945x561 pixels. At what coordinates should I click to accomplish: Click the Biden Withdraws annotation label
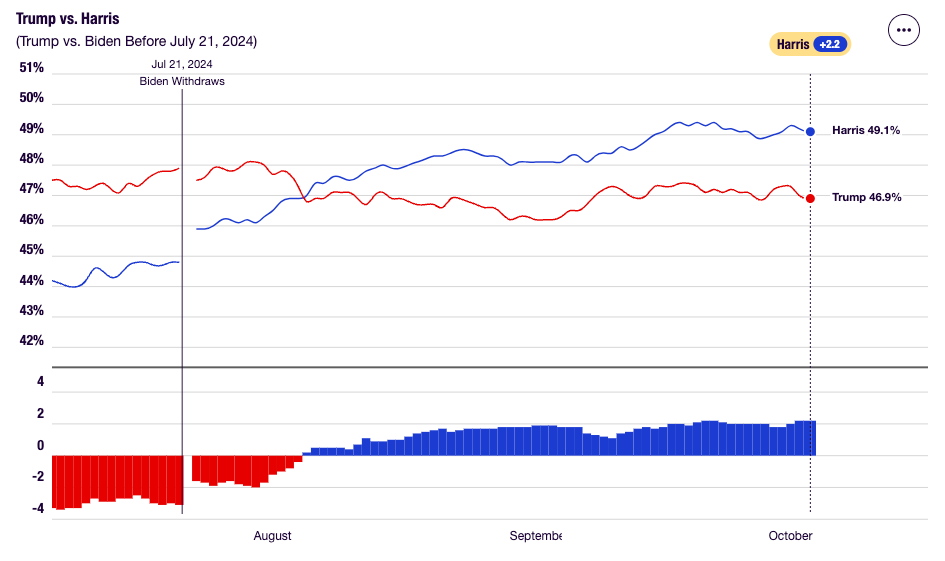coord(182,81)
